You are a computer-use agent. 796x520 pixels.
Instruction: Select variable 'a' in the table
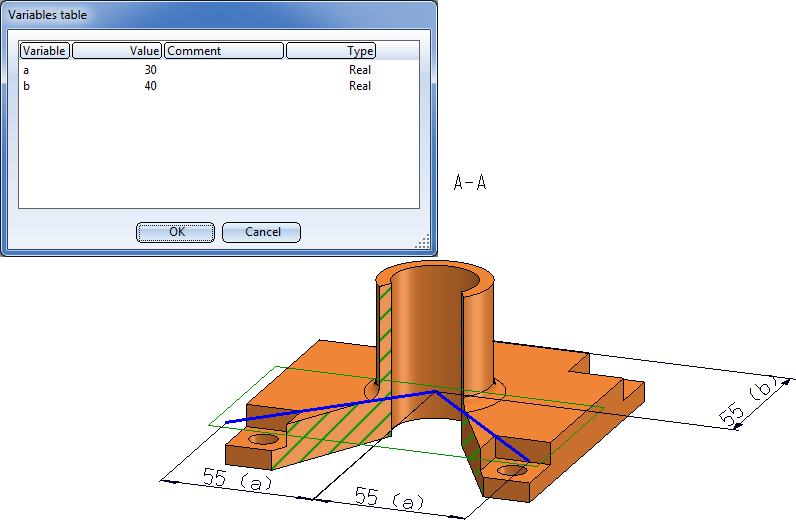[26, 70]
